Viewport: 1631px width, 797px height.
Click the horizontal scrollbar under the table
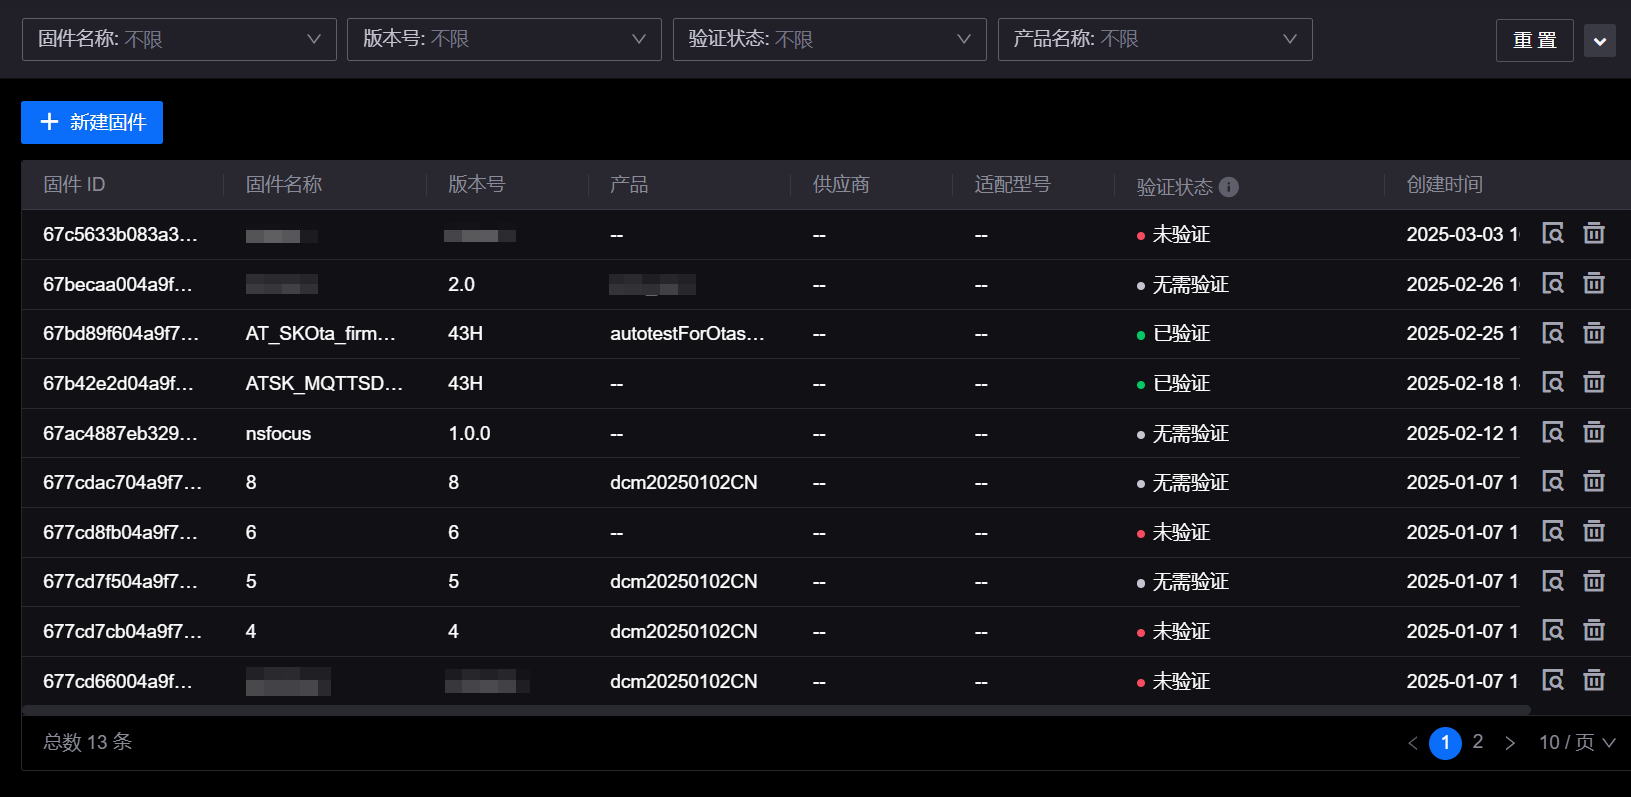[775, 710]
